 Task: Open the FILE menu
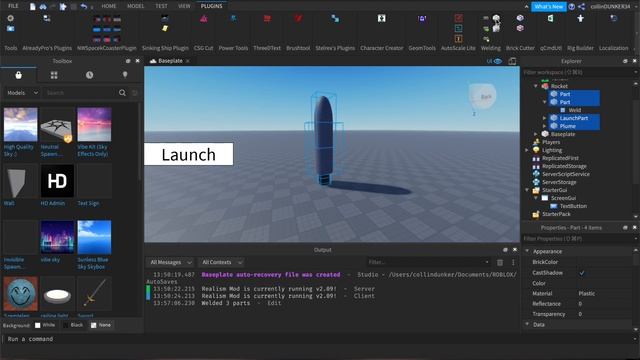[13, 6]
